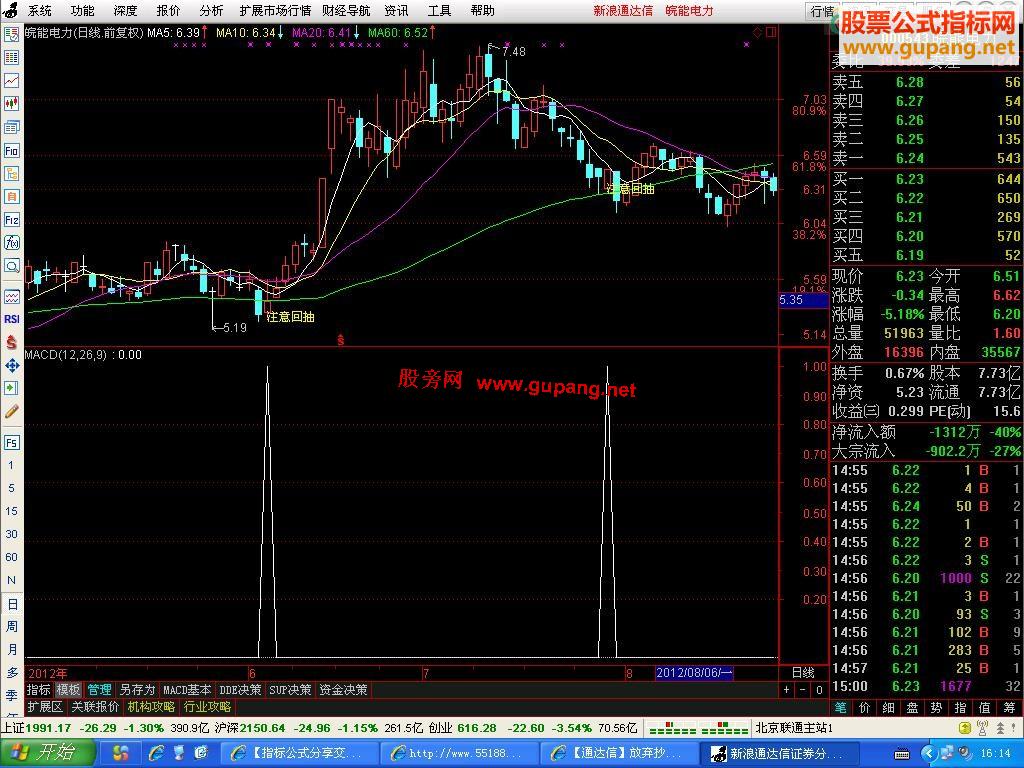
Task: Open the 帮助 menu
Action: 482,10
